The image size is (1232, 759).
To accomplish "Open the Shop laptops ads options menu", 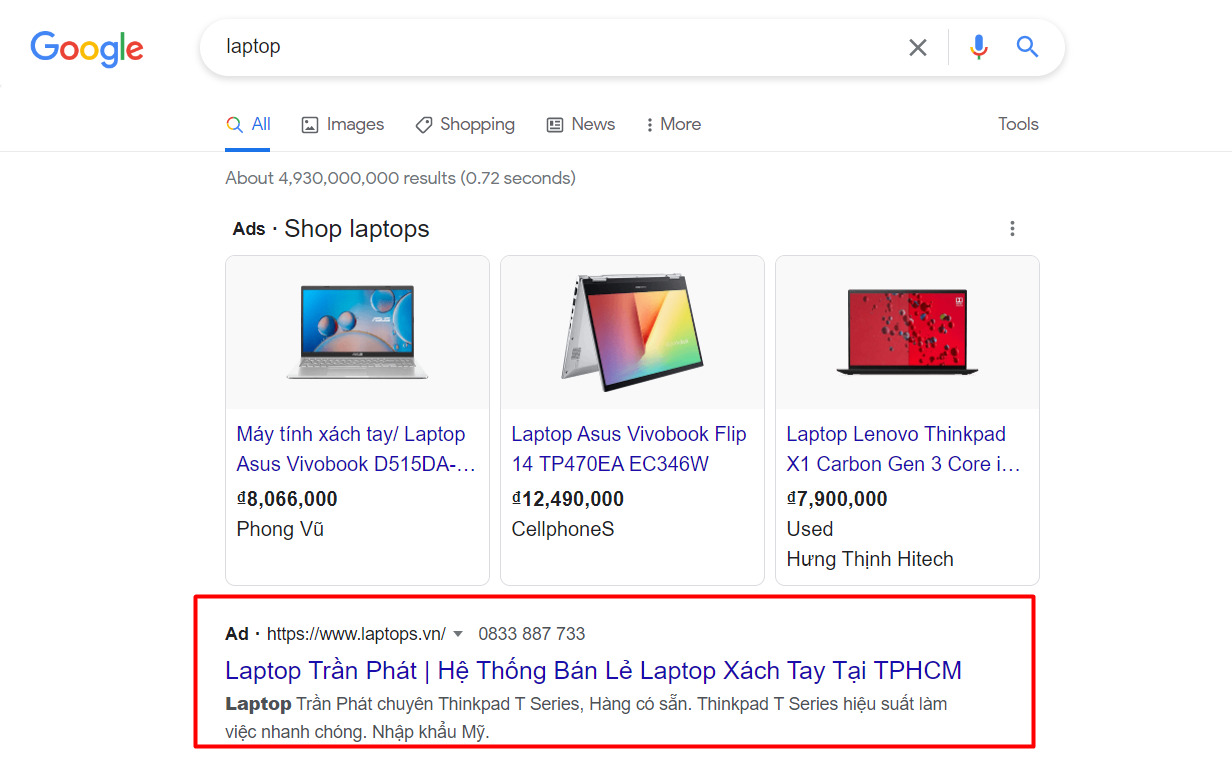I will (1012, 229).
